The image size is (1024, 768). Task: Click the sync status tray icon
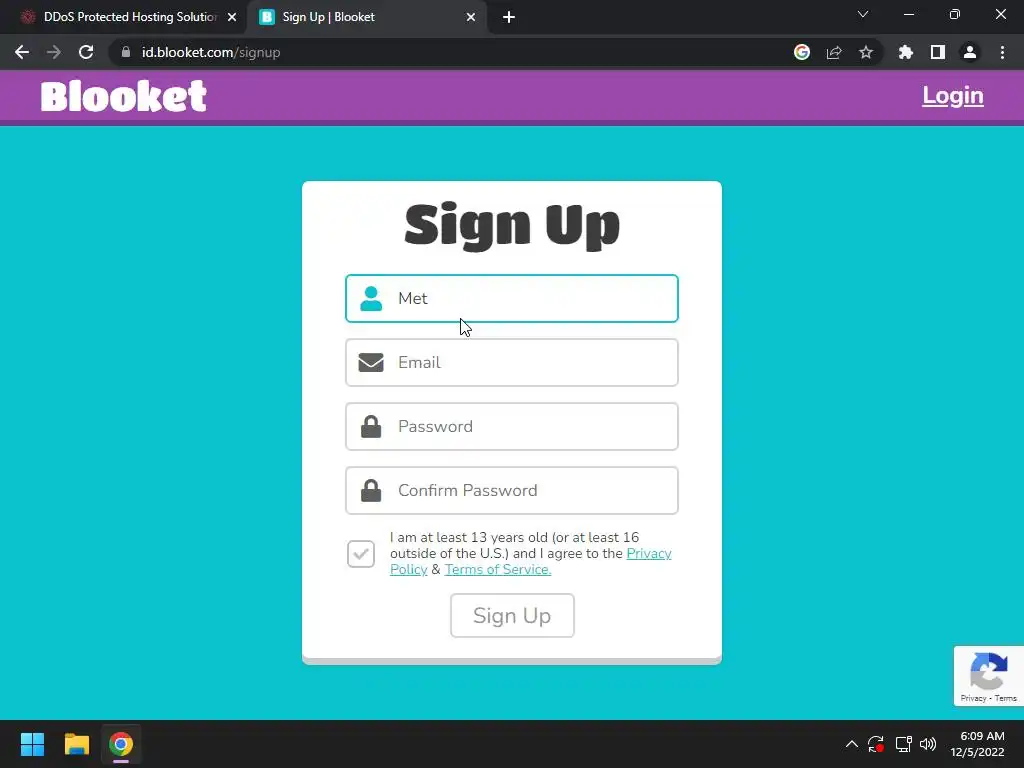(876, 744)
